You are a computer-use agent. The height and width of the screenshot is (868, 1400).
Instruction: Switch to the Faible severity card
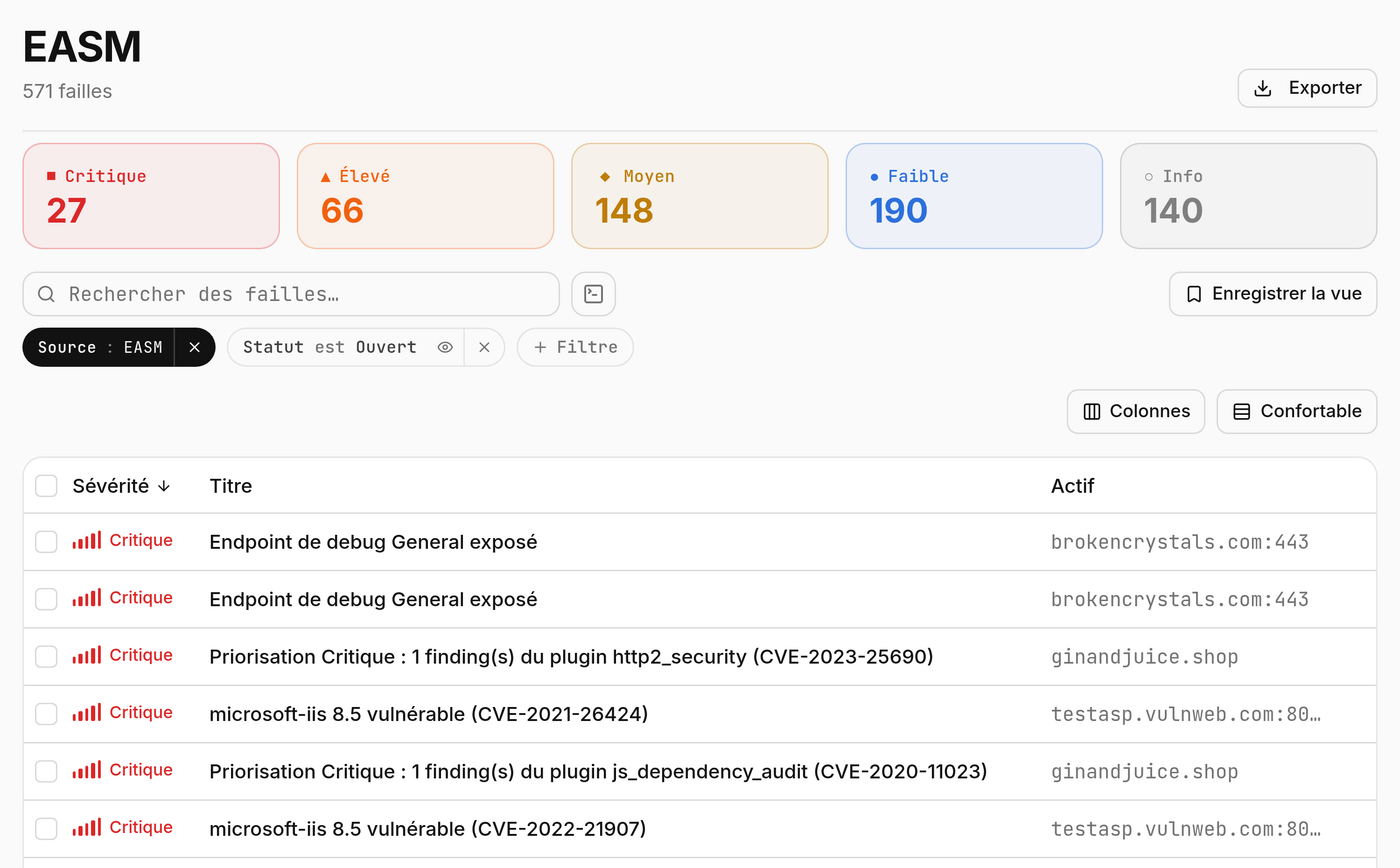tap(974, 196)
